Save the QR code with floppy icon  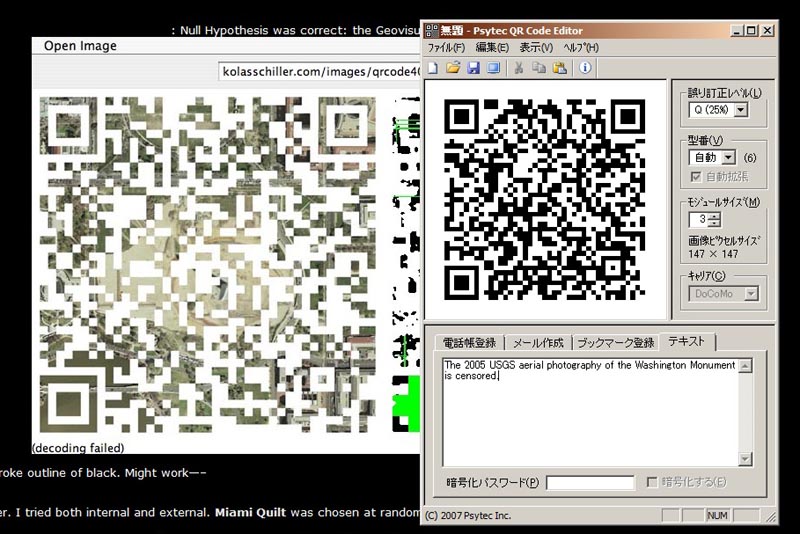click(x=473, y=68)
